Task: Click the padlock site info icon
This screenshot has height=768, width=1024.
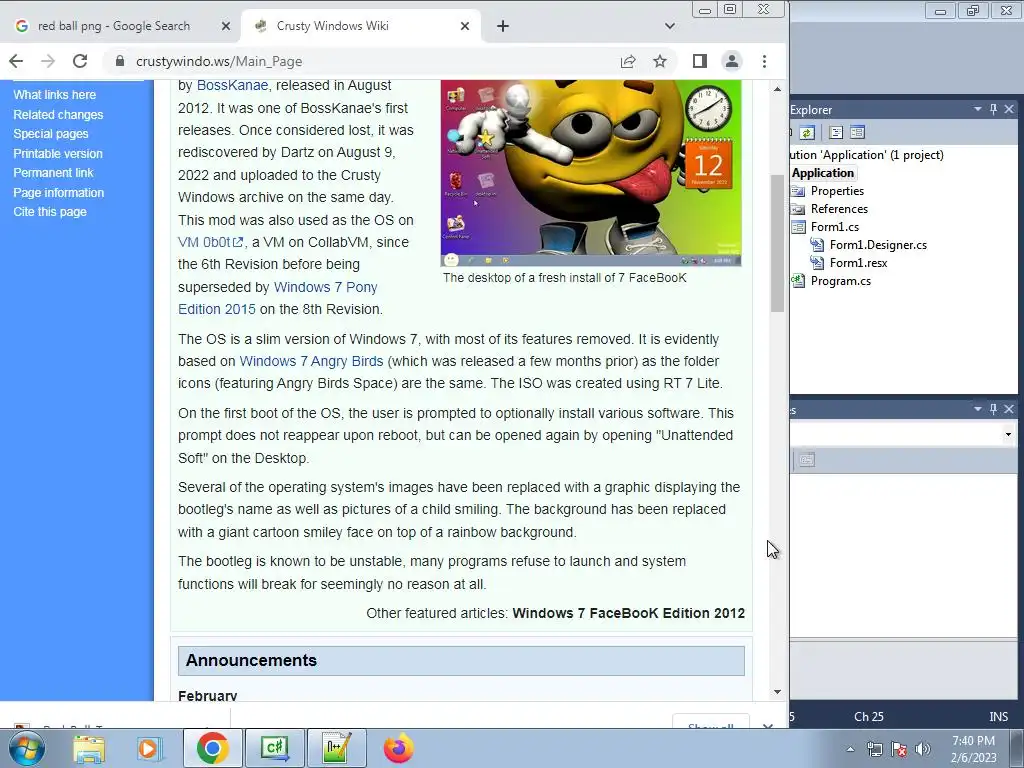Action: point(120,61)
